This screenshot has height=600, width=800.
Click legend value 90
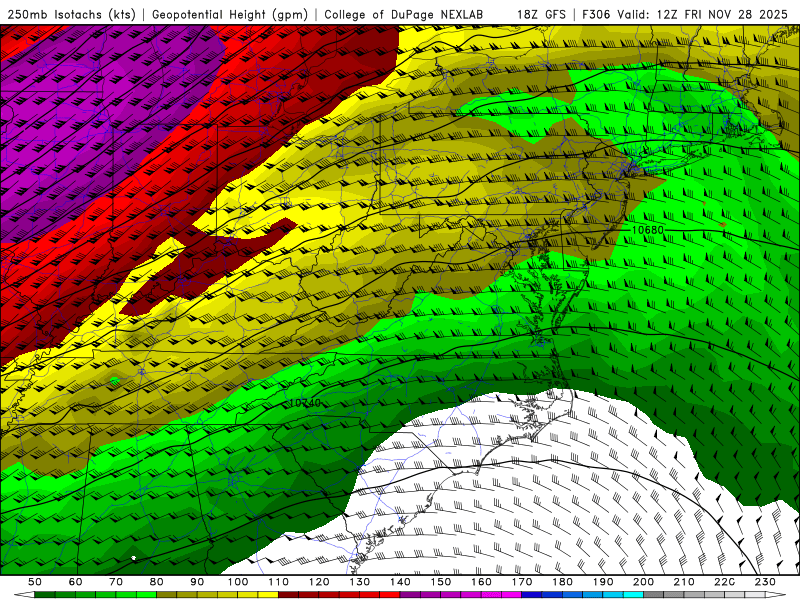click(197, 582)
